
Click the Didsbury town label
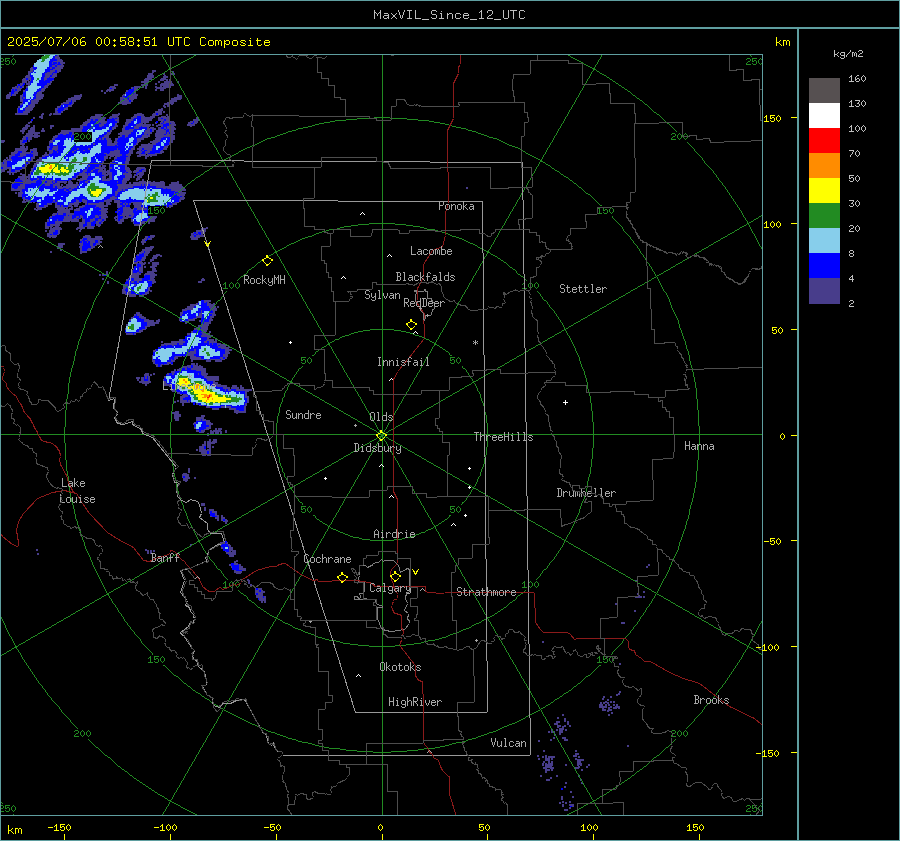[377, 448]
